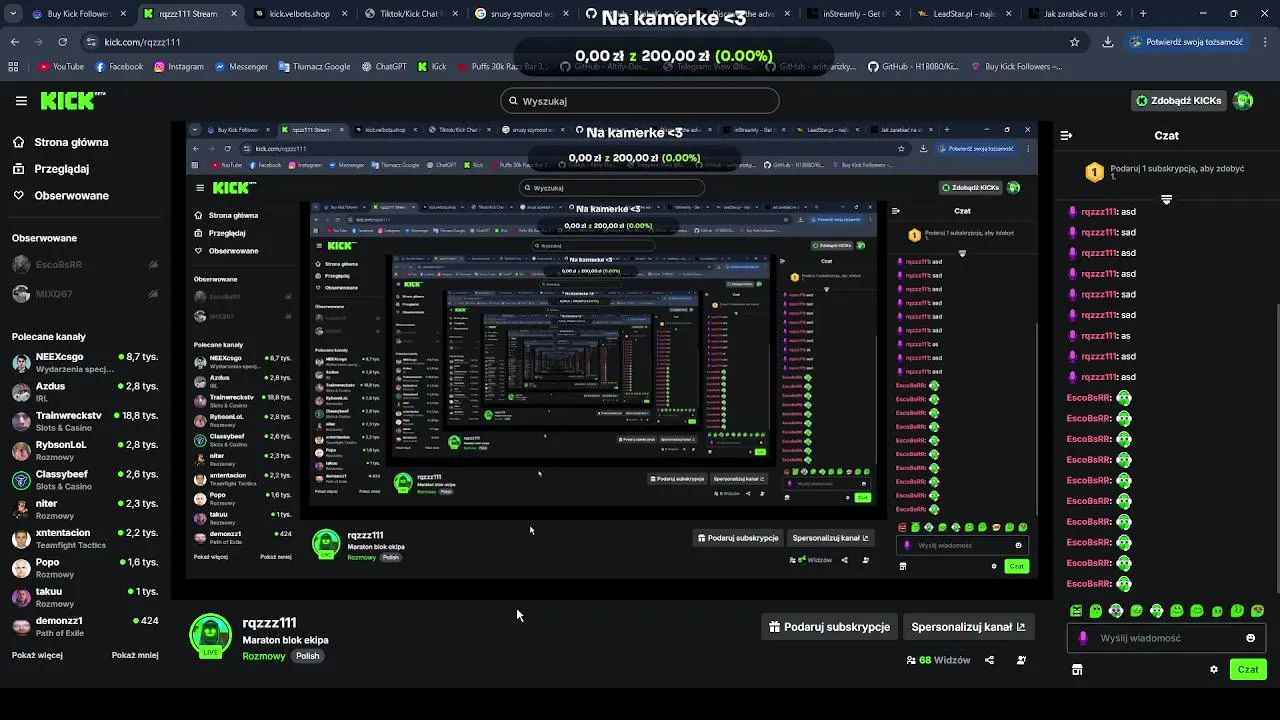This screenshot has height=720, width=1280.
Task: Switch to Buy Kick Followers tab
Action: [x=77, y=14]
